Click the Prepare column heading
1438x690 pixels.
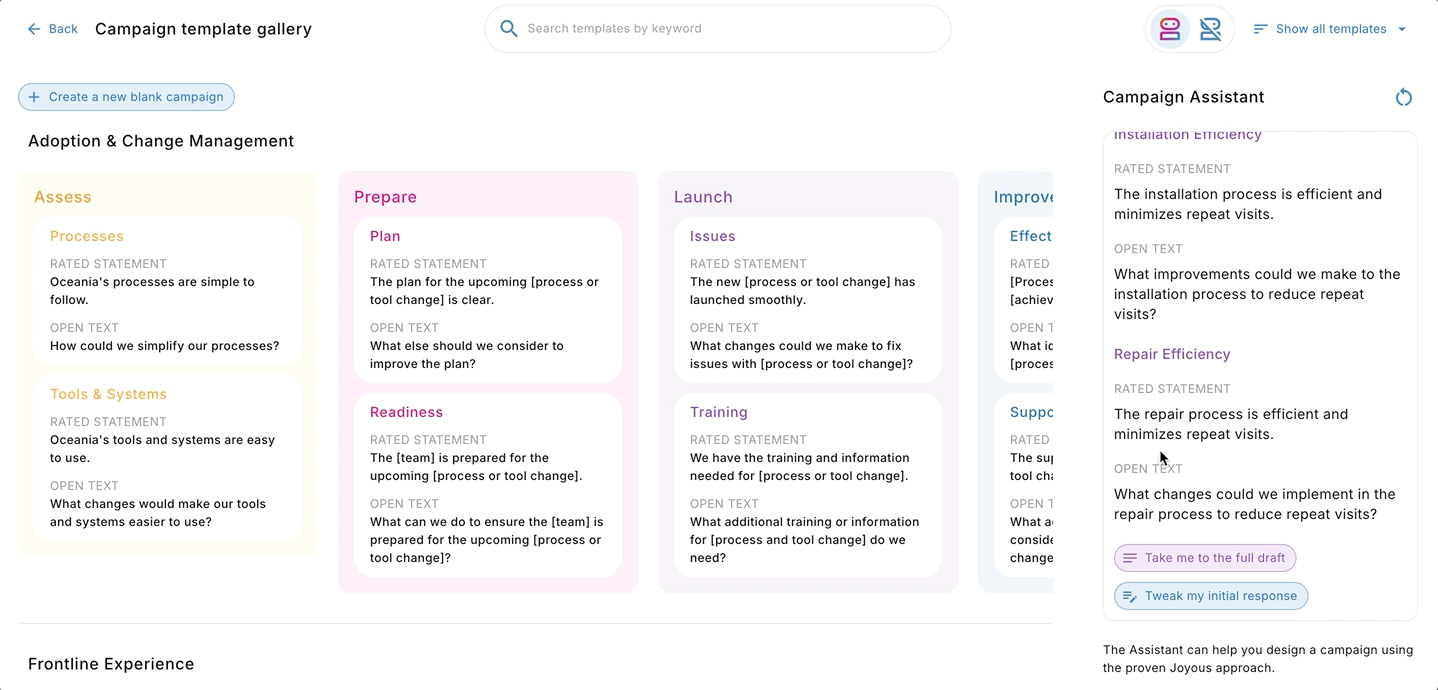[385, 197]
